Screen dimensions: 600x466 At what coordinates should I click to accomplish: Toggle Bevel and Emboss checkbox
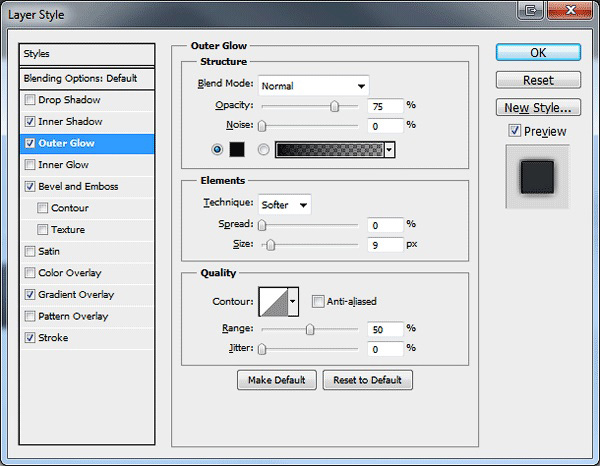[x=30, y=187]
